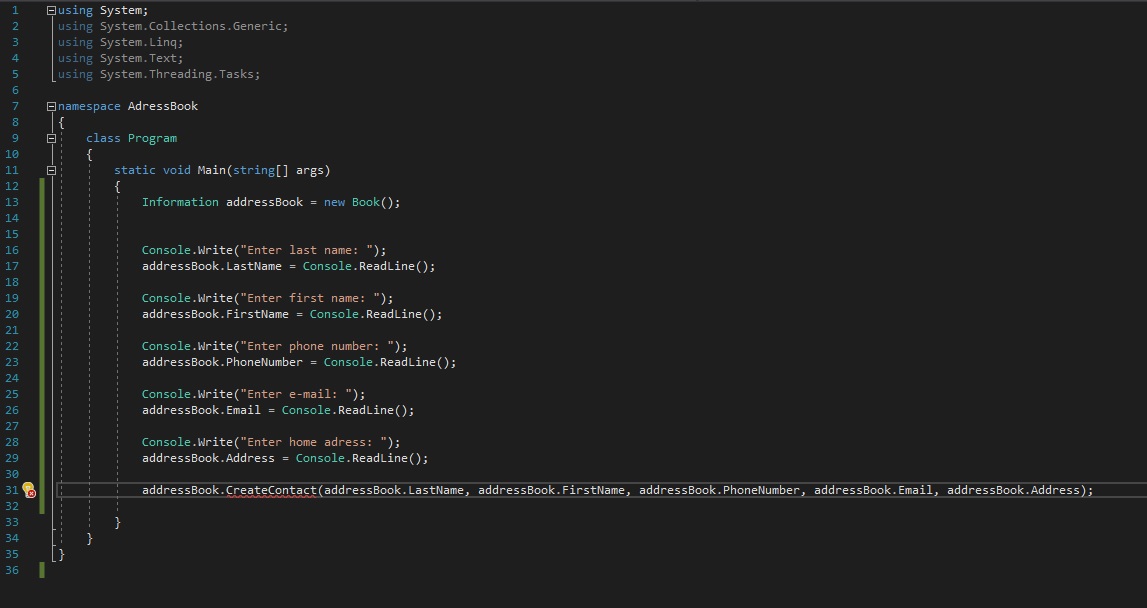Click the AdressBook namespace name
Viewport: 1147px width, 608px height.
pos(163,107)
